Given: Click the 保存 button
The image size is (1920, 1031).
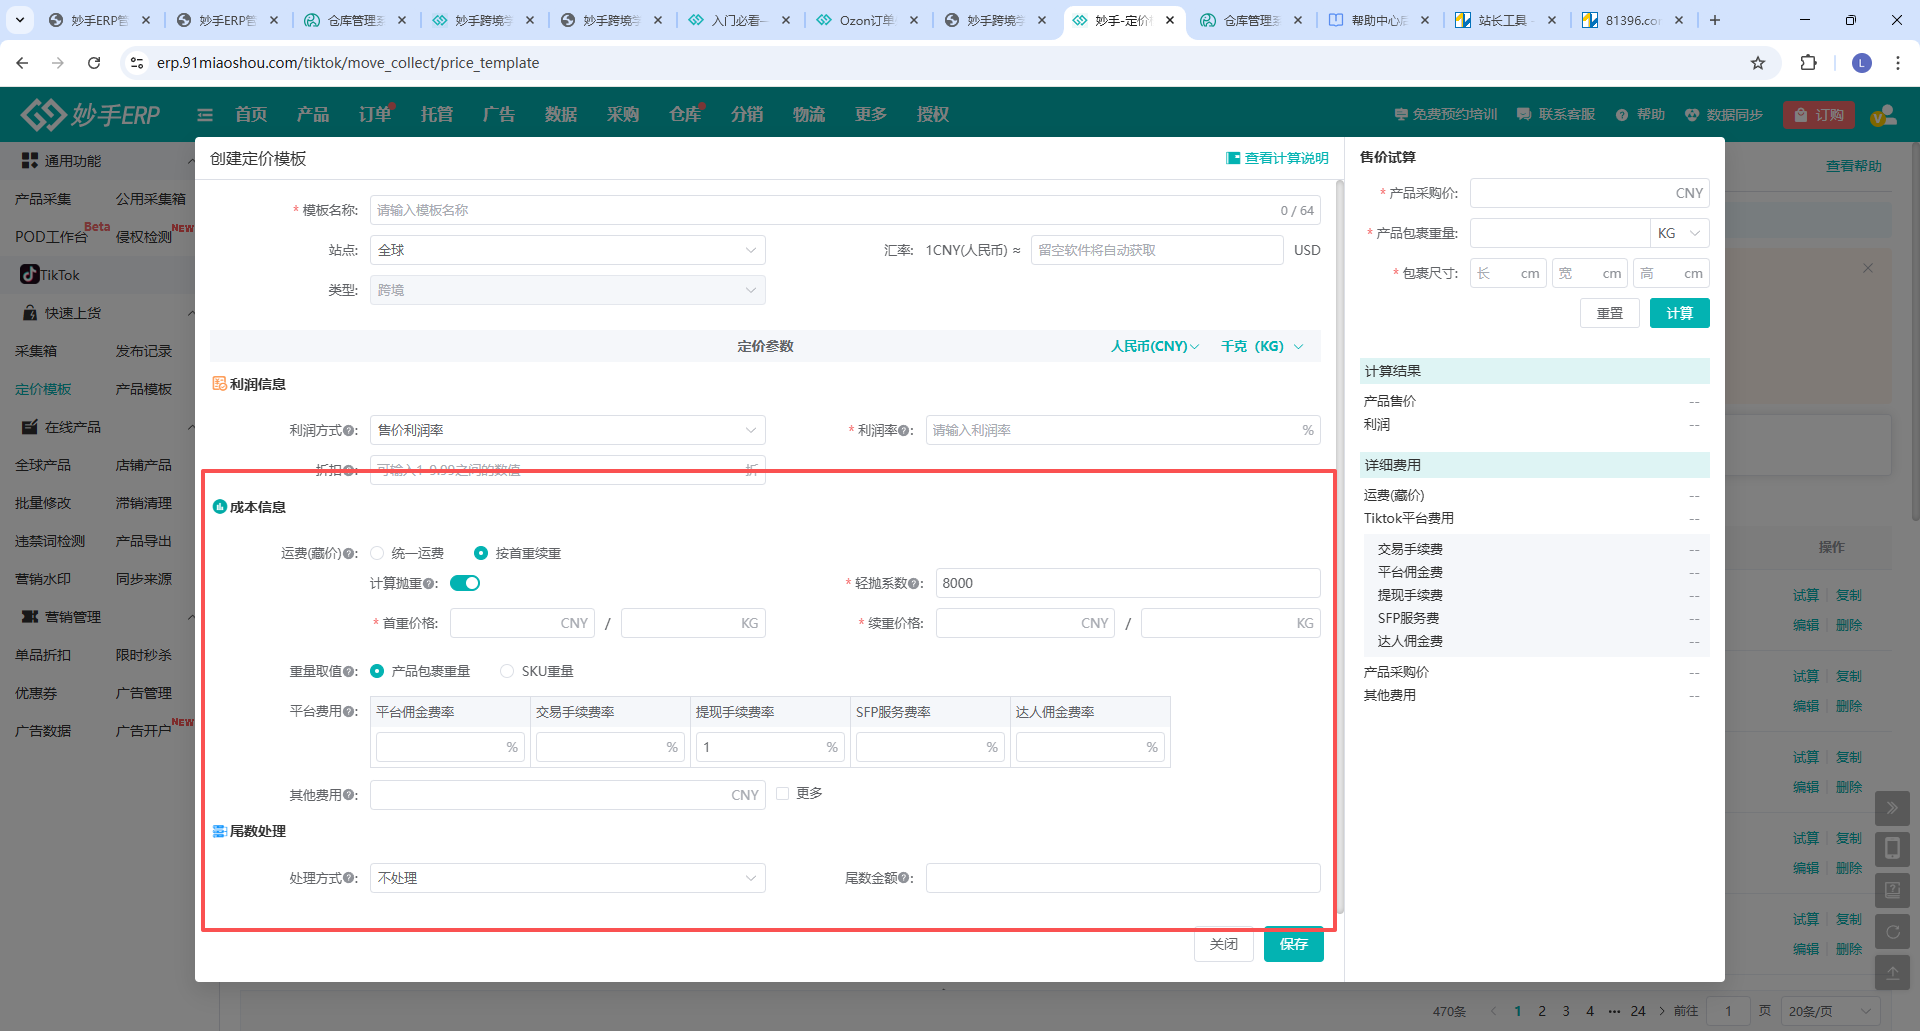Looking at the screenshot, I should 1293,944.
